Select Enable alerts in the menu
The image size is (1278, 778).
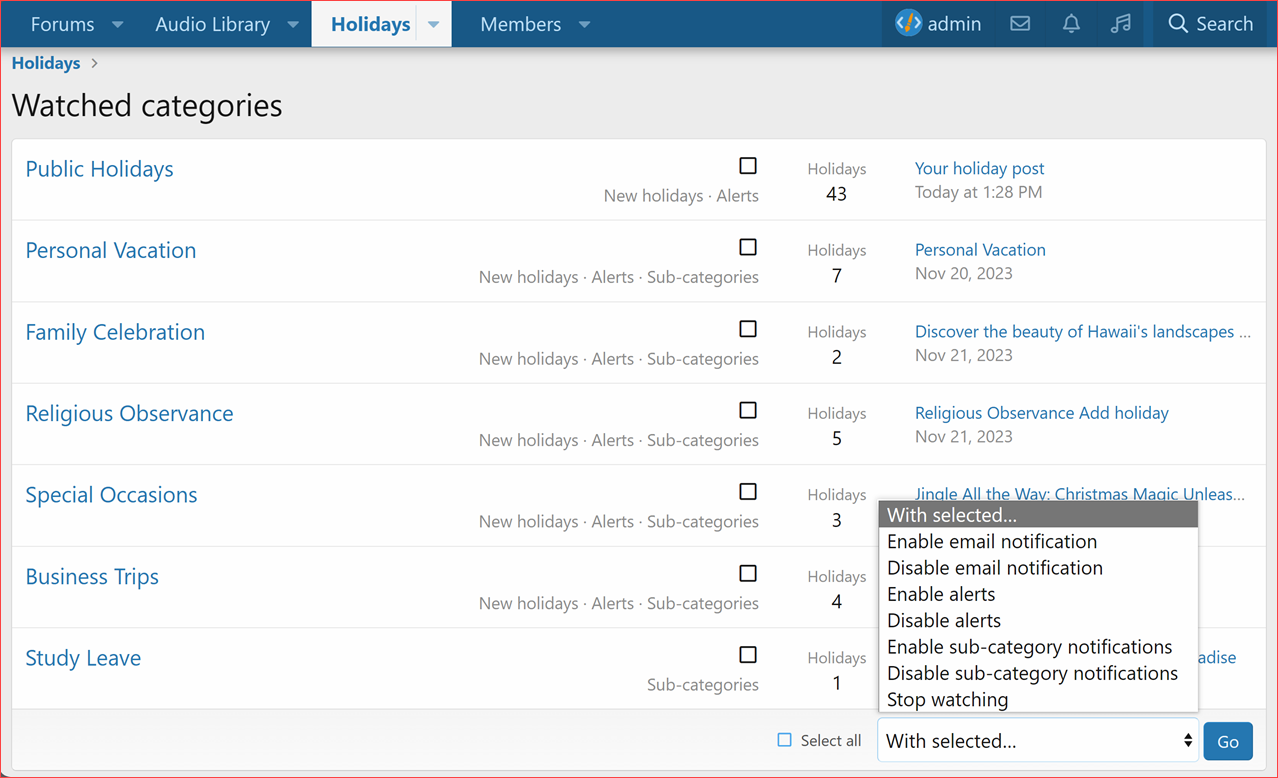pyautogui.click(x=940, y=594)
